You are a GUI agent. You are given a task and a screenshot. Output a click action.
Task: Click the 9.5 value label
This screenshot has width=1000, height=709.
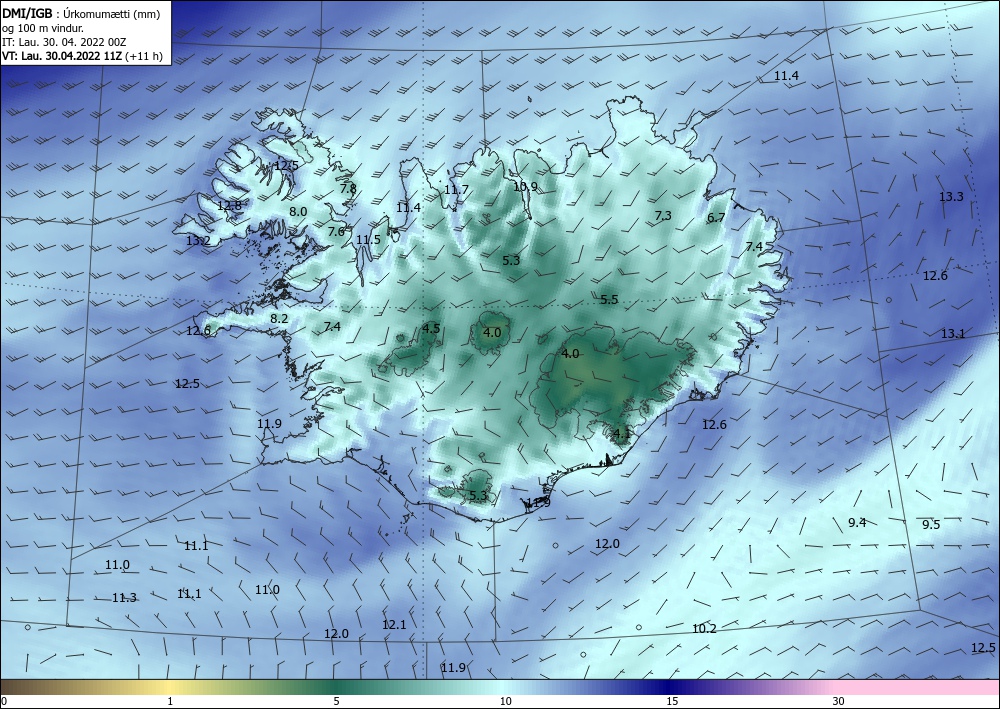[931, 525]
